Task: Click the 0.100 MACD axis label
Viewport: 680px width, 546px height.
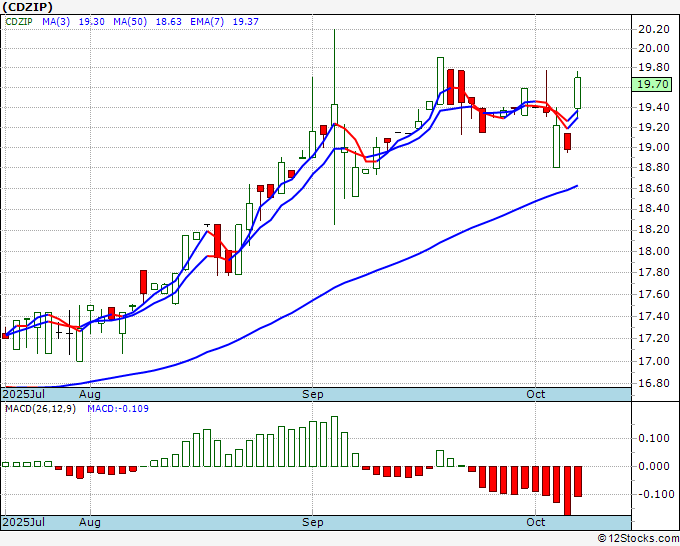Action: (x=654, y=438)
